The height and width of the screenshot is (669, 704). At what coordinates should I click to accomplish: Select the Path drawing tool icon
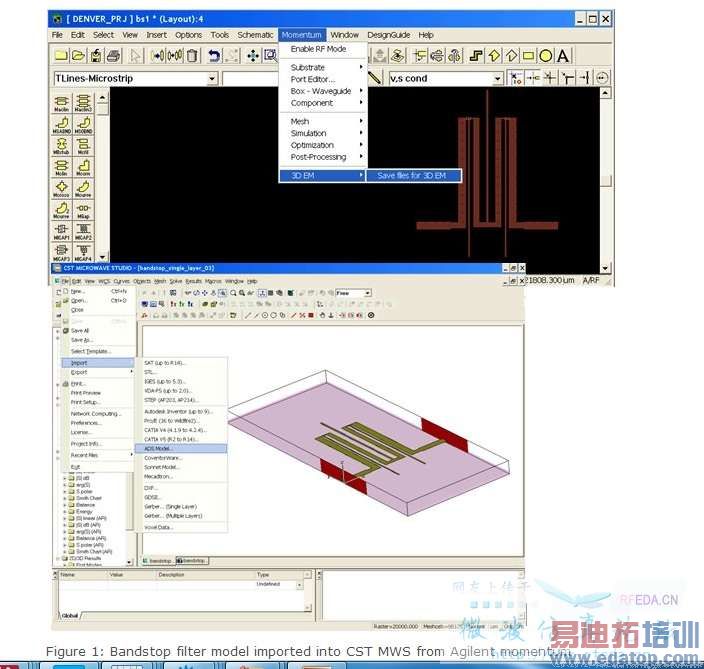click(476, 56)
